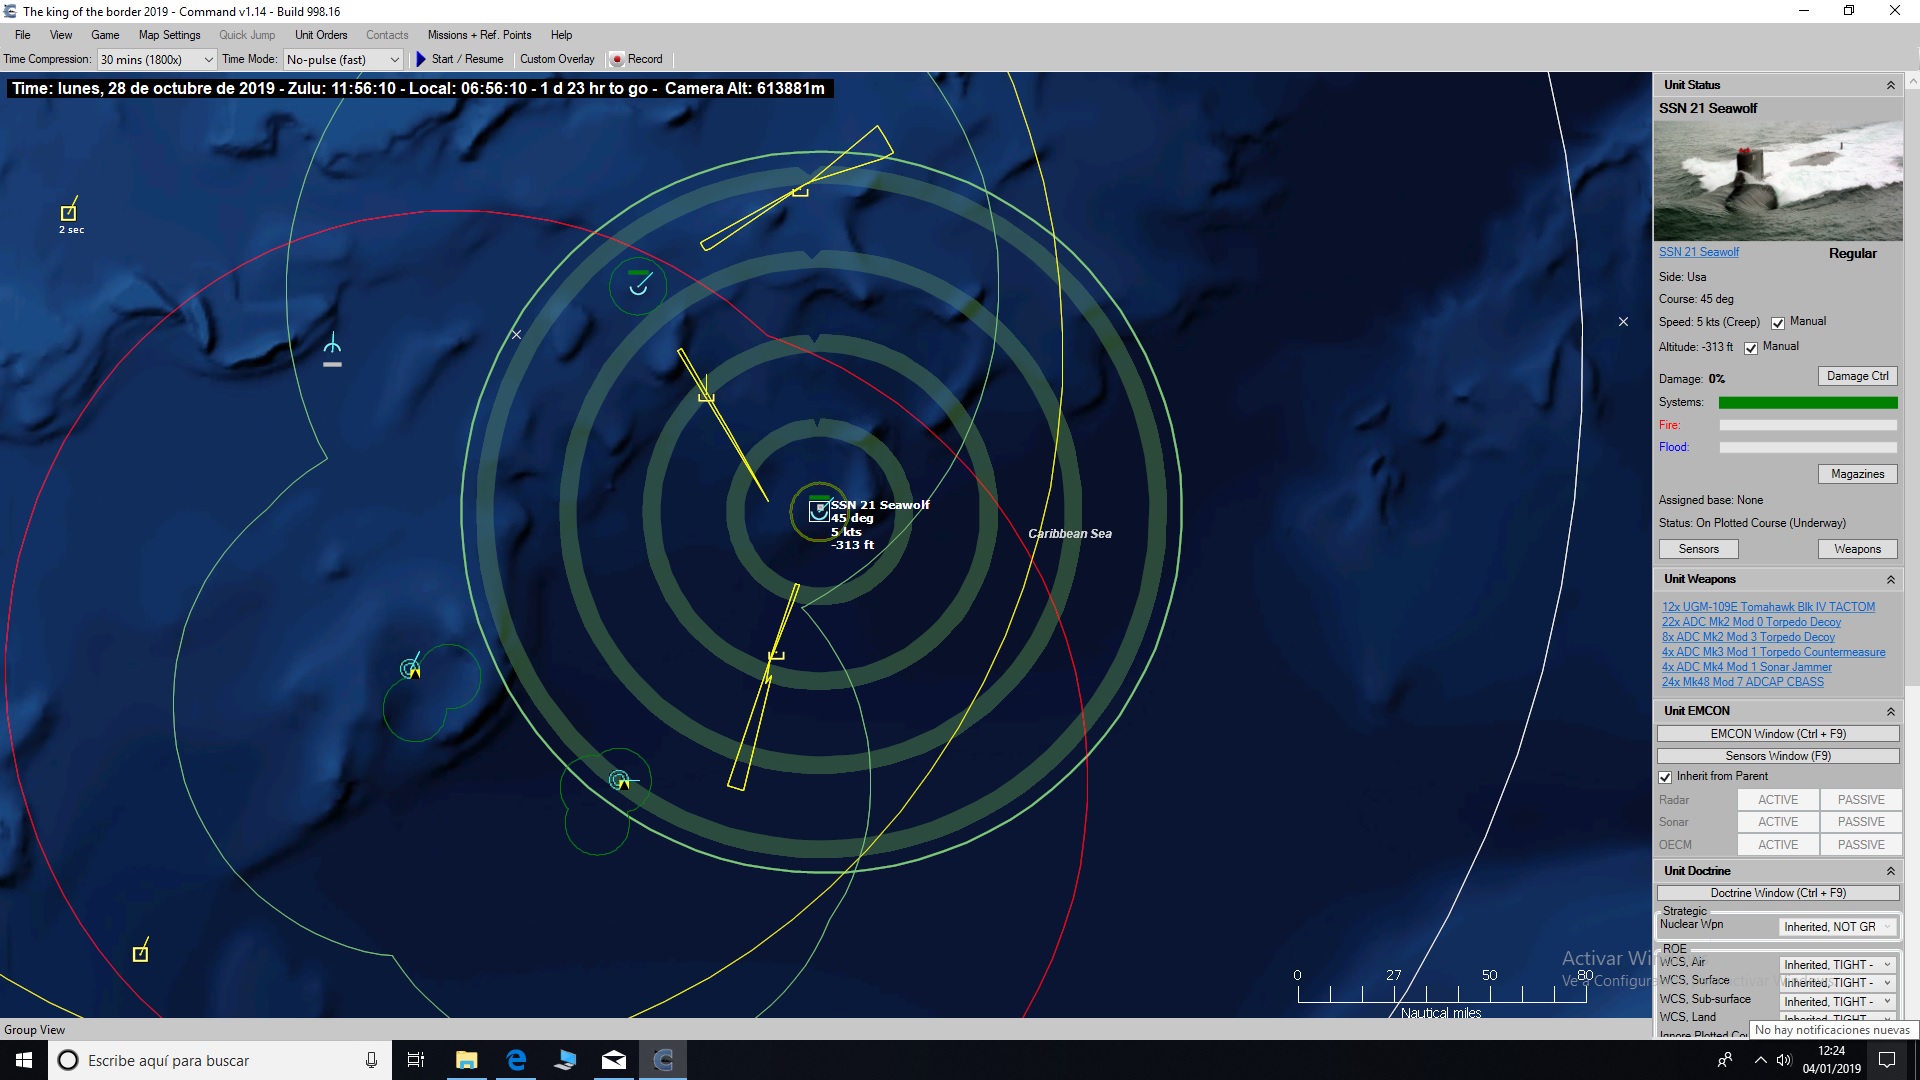Select the SSN 21 Seawolf icon on map
Screen dimensions: 1920x1080
pyautogui.click(x=818, y=511)
